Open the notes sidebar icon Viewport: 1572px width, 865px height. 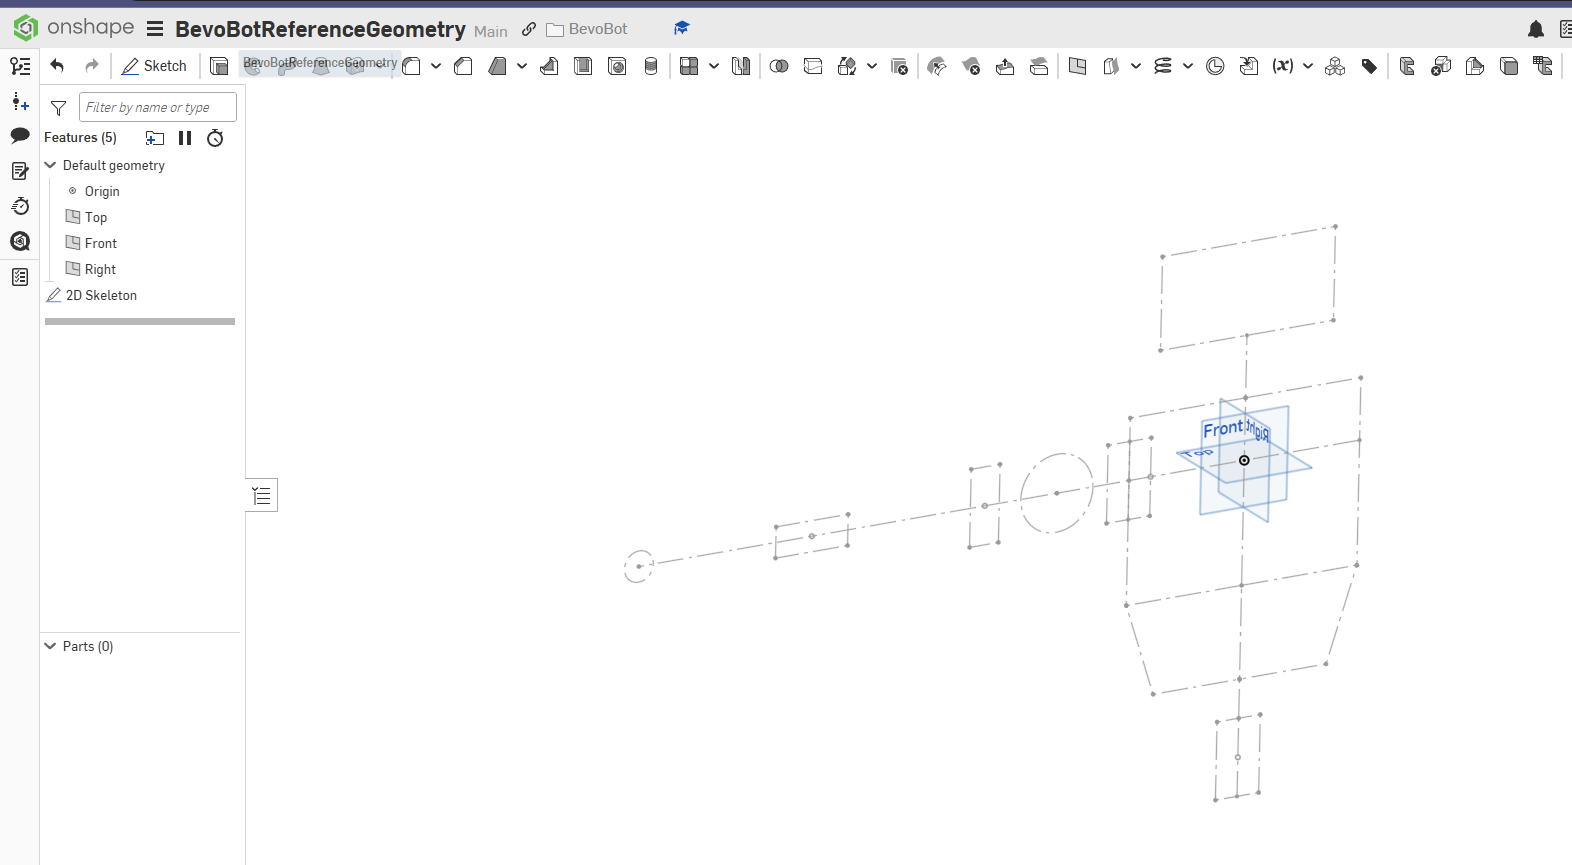coord(20,171)
